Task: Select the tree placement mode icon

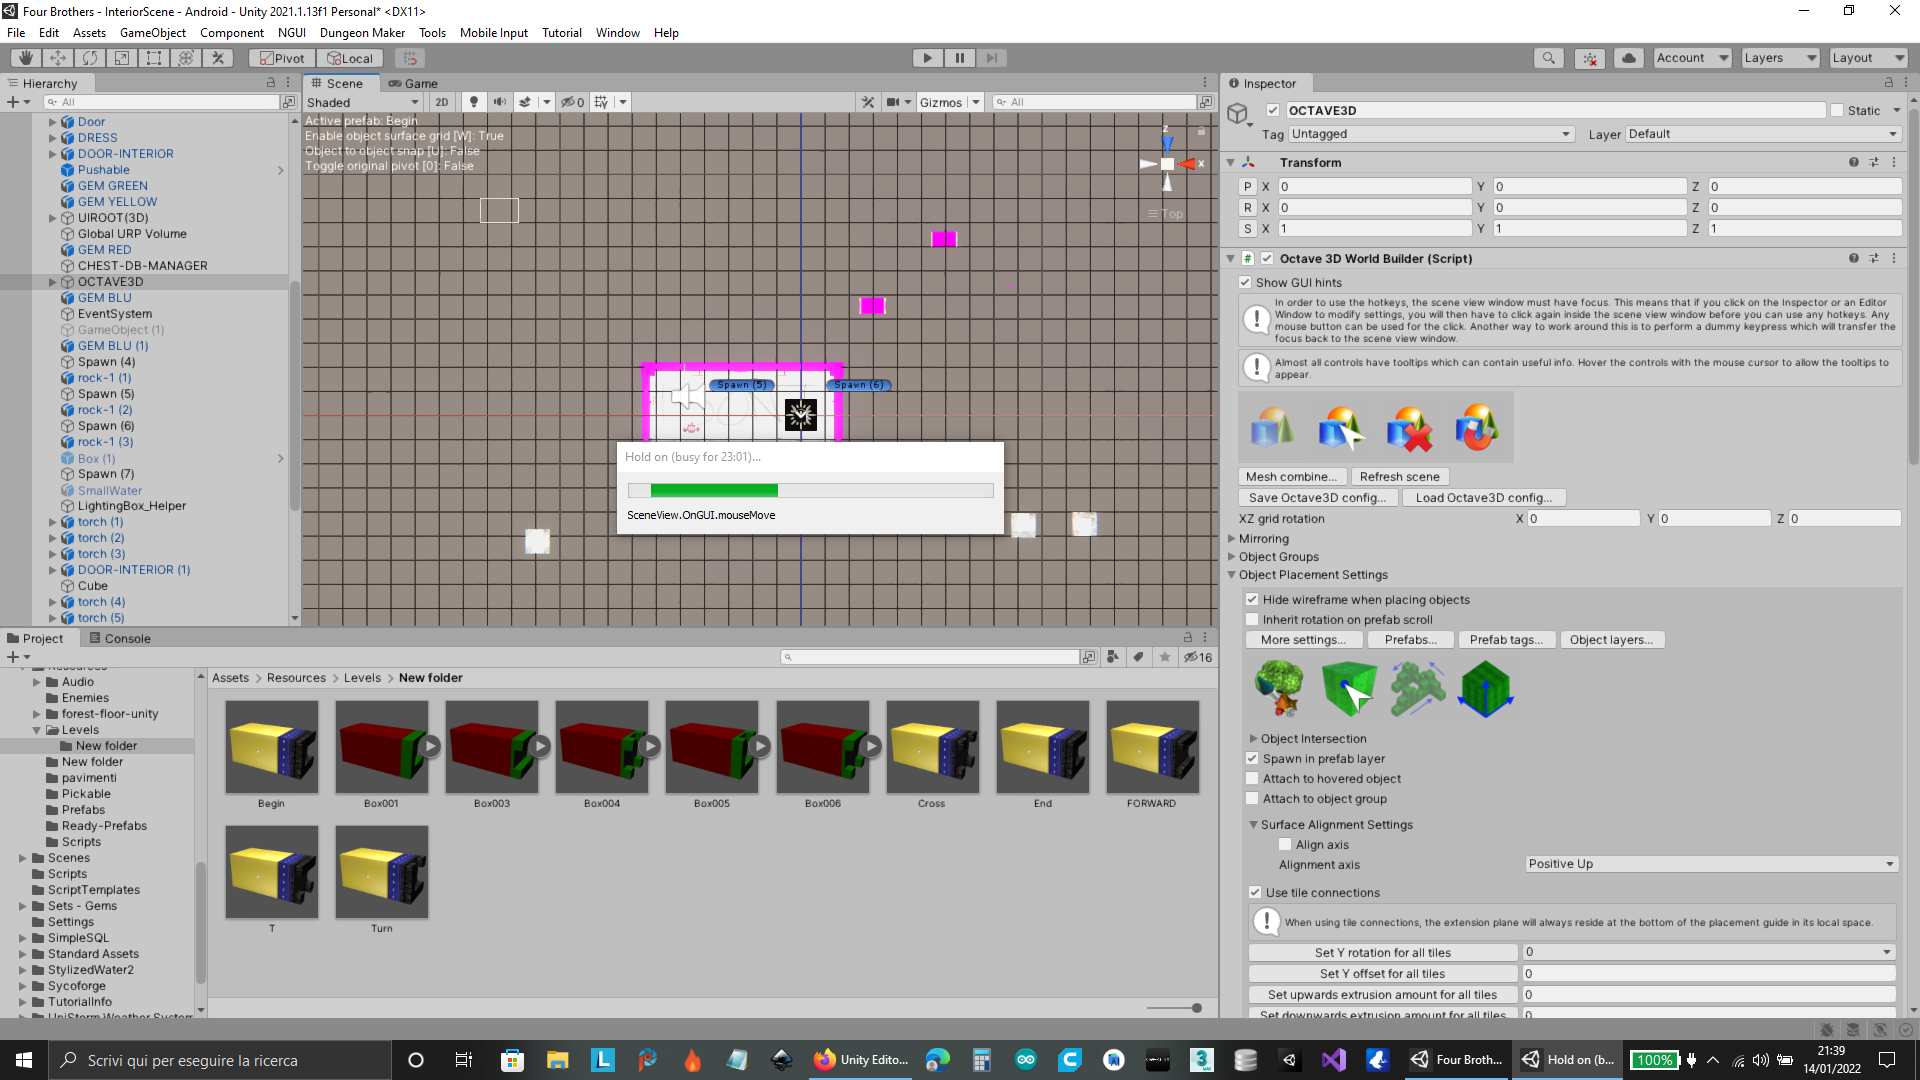Action: coord(1280,688)
